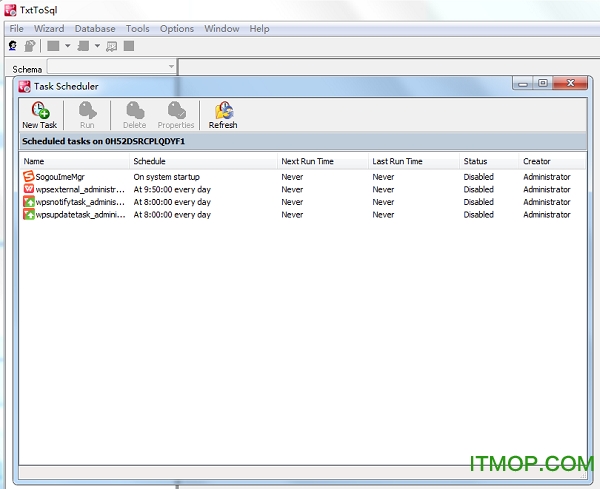Sort by the Name column header
This screenshot has height=489, width=600.
[75, 161]
